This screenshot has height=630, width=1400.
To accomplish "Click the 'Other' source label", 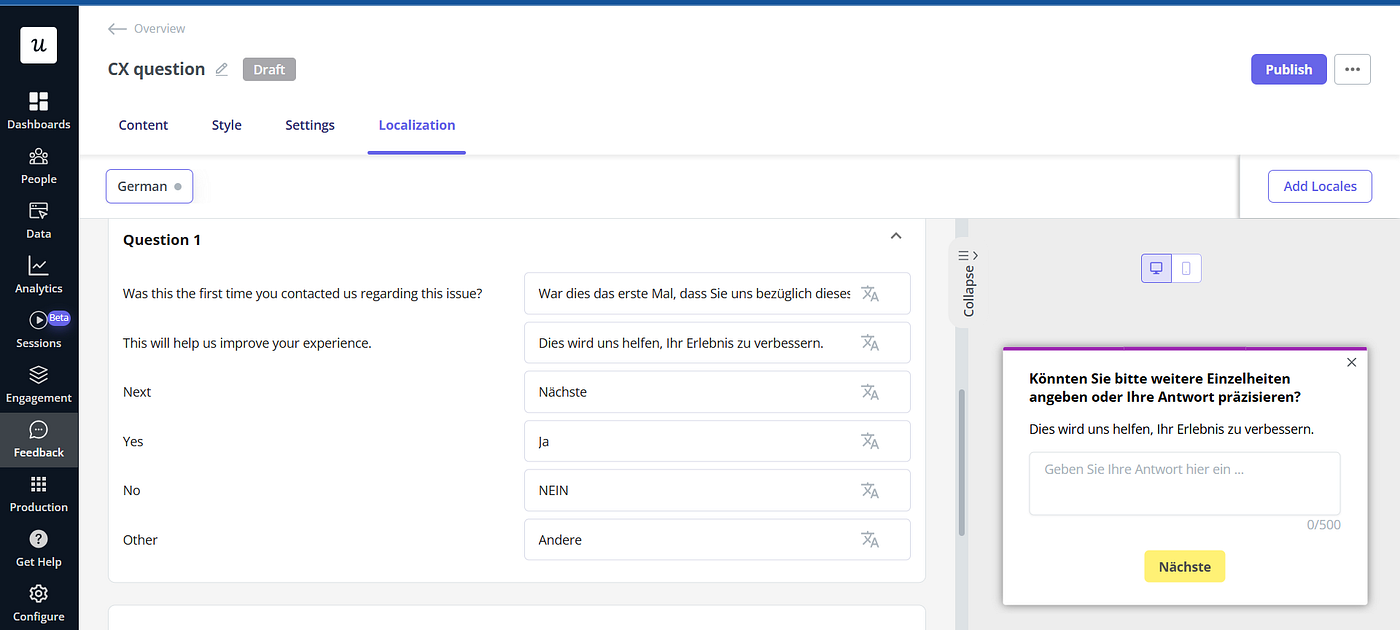I will tap(140, 540).
